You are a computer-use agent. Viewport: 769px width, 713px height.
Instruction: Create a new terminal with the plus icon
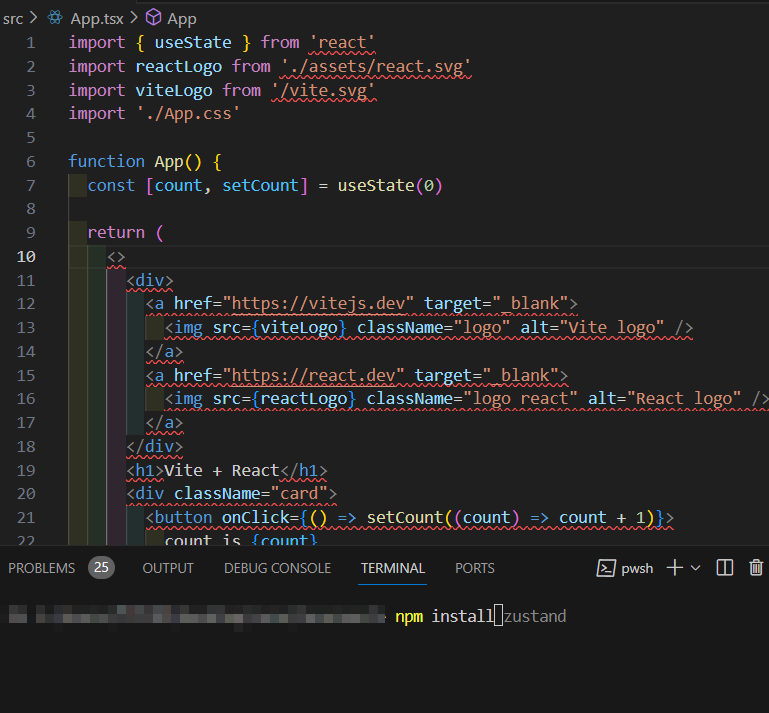(675, 568)
